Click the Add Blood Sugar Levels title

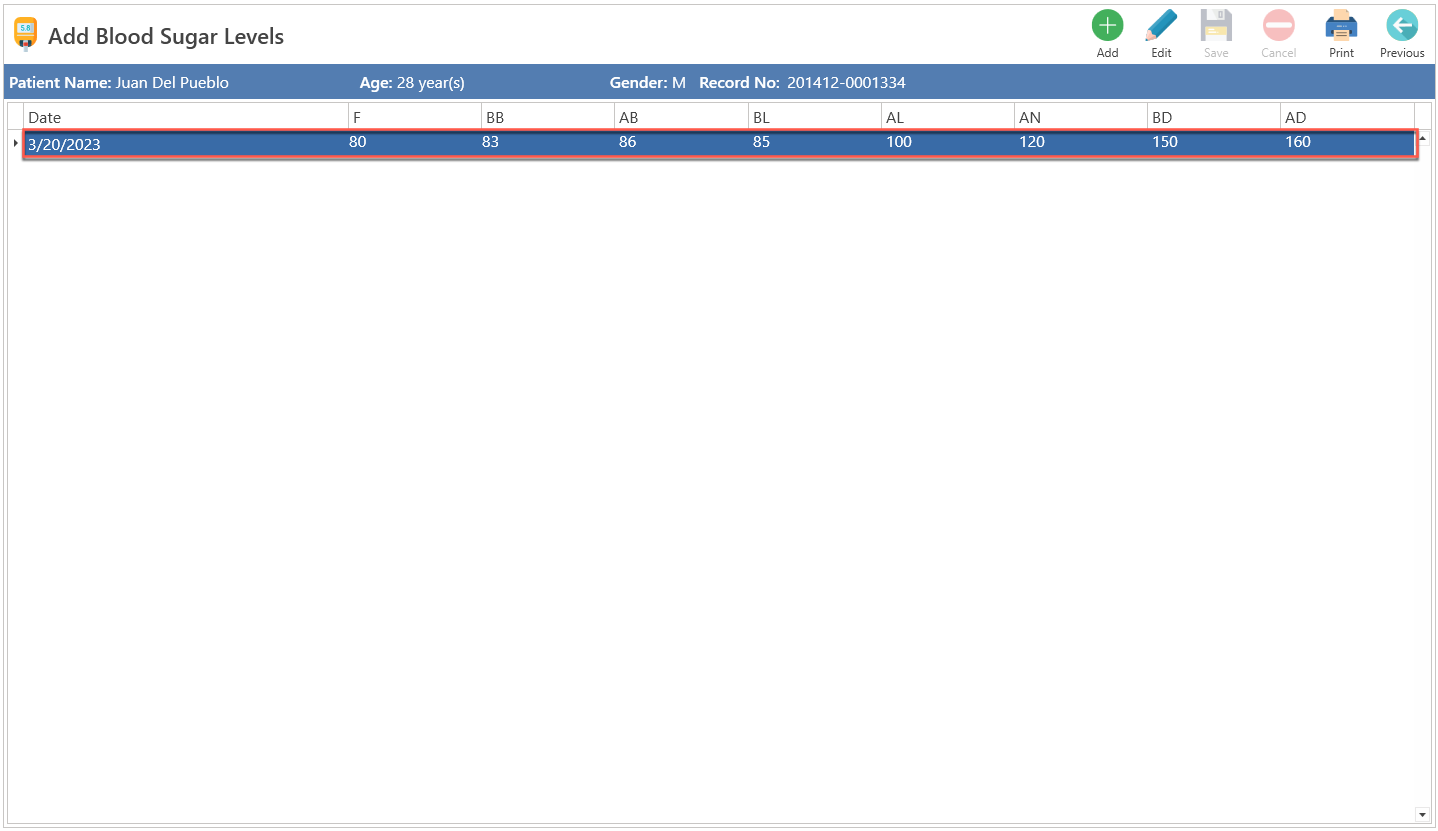(x=166, y=37)
